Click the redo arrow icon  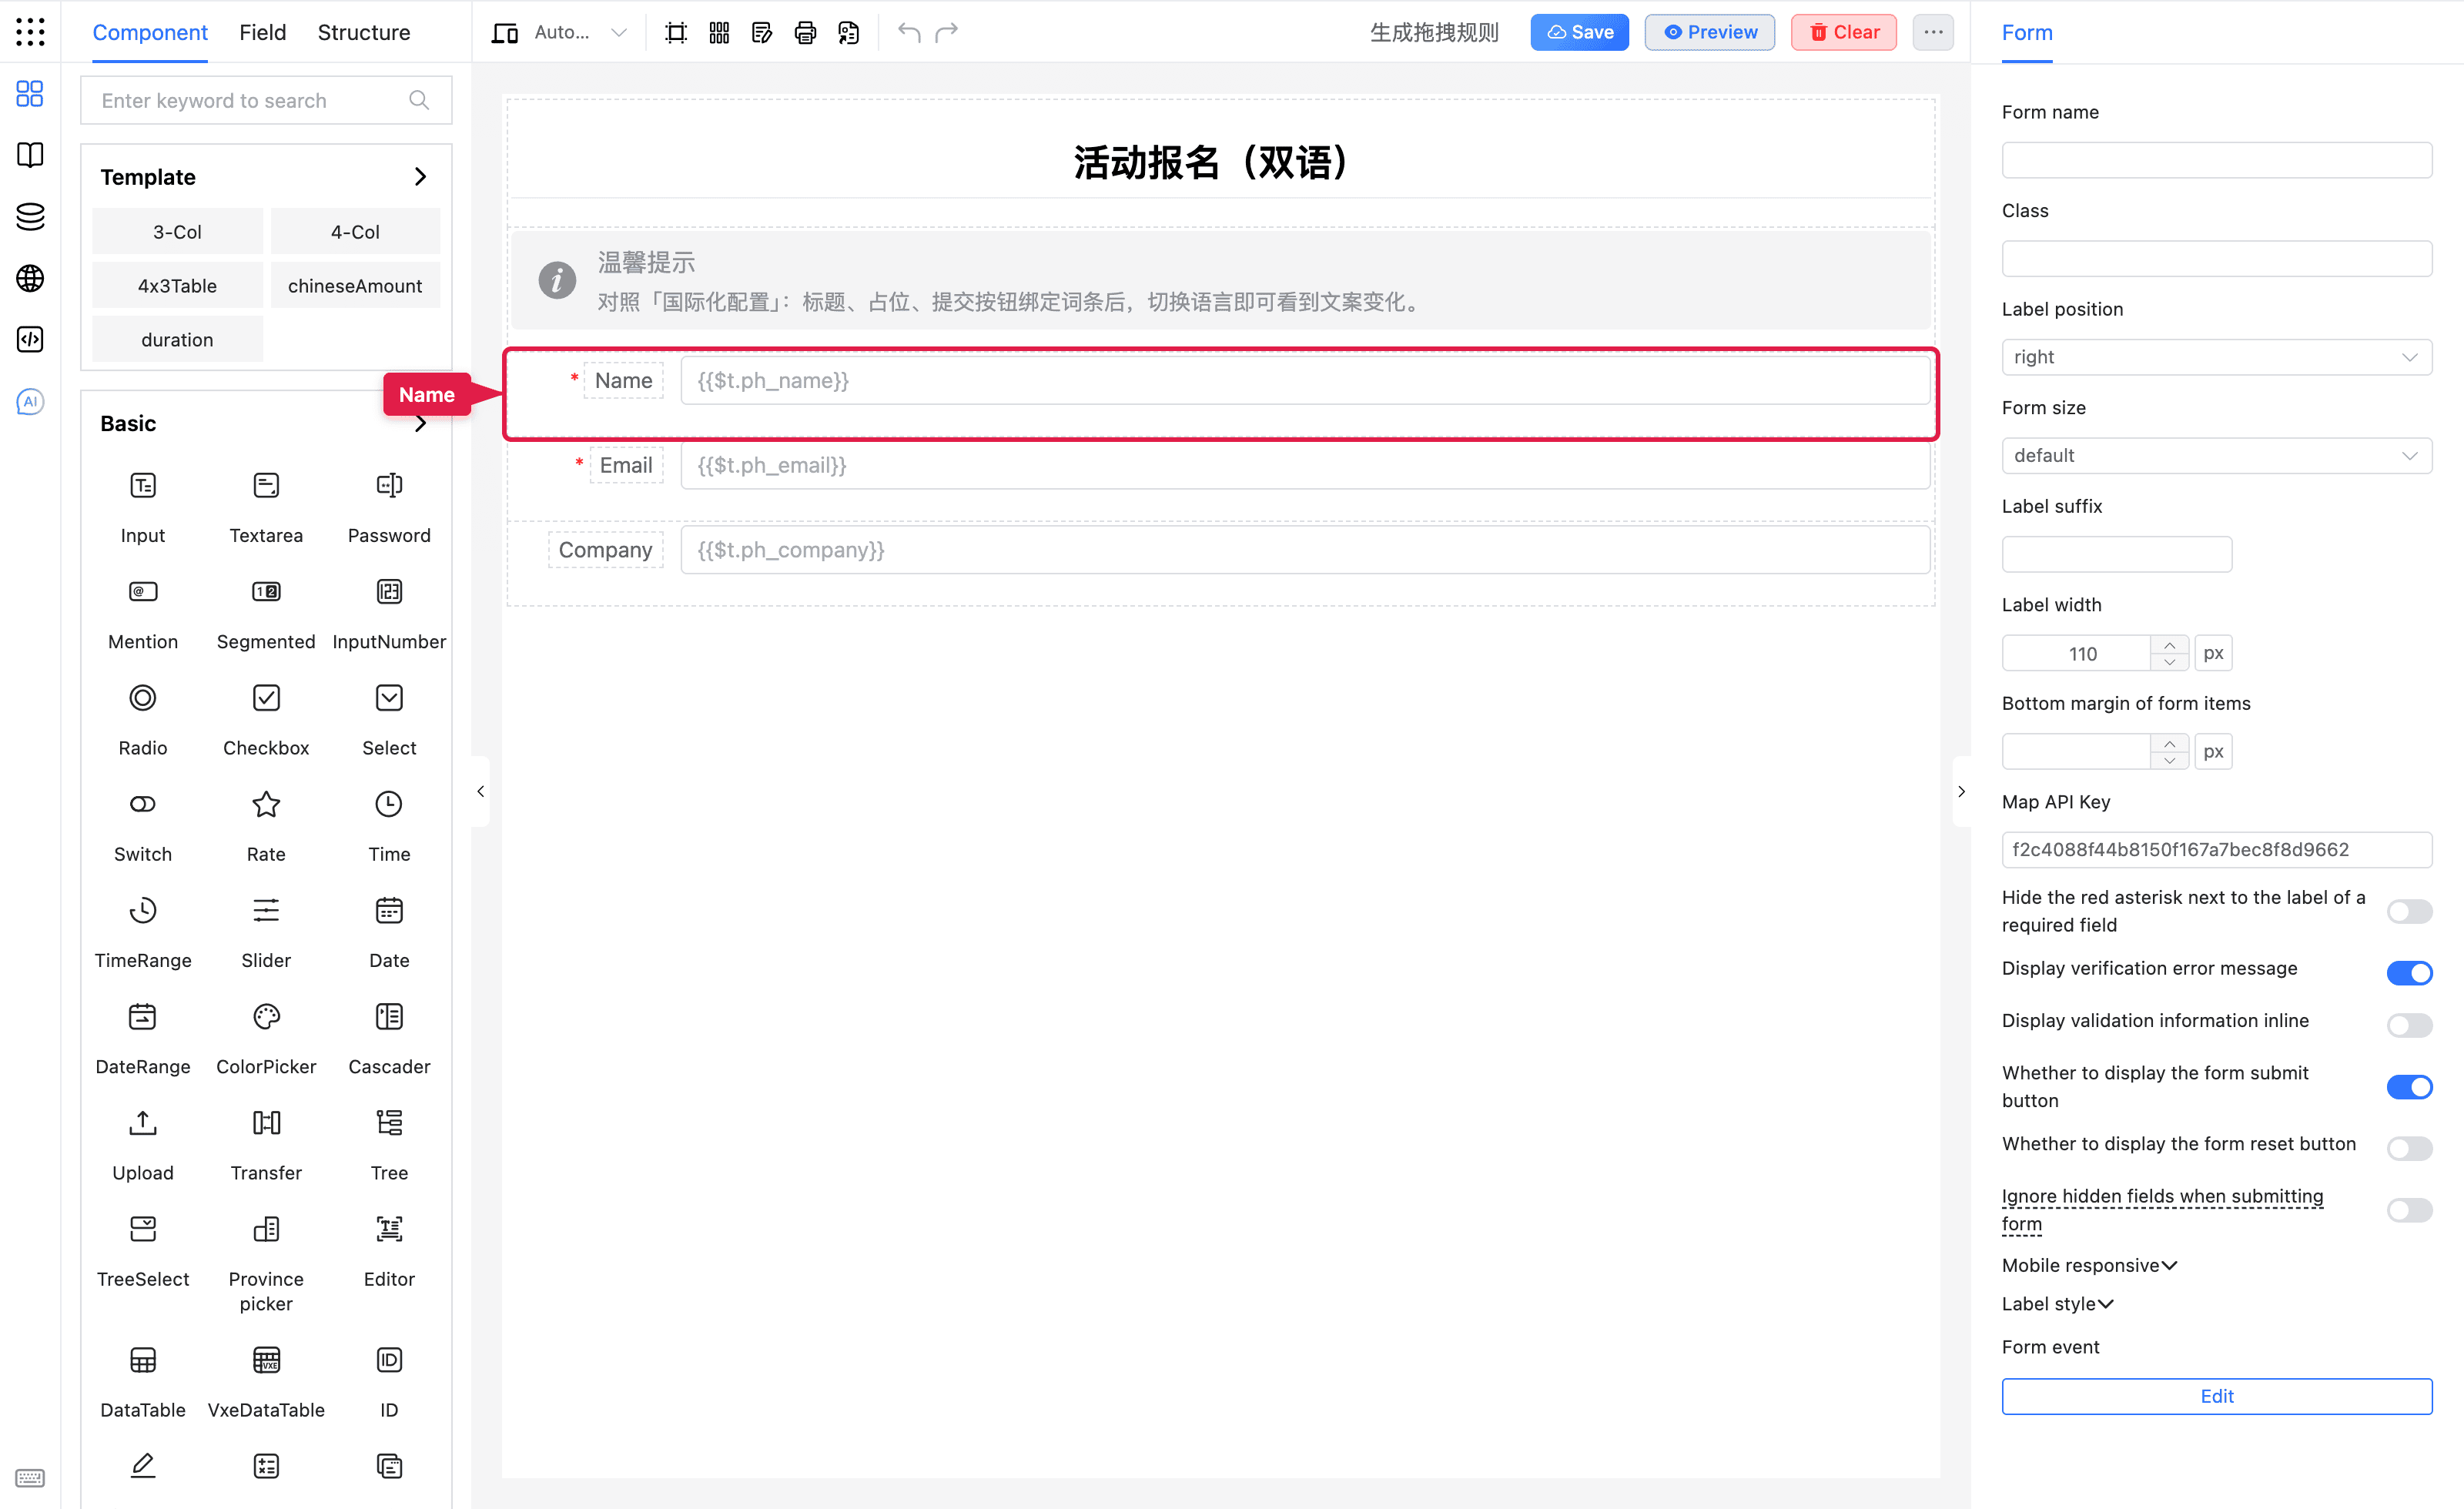click(946, 32)
